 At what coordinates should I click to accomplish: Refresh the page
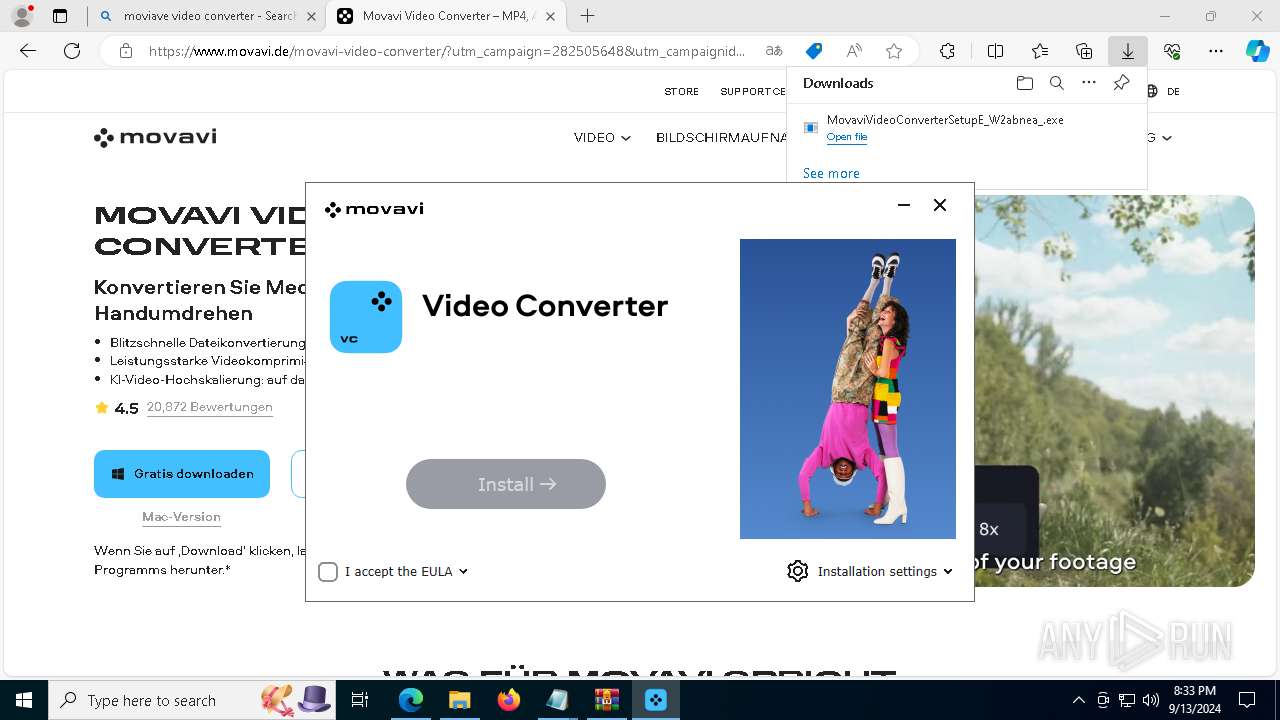72,51
